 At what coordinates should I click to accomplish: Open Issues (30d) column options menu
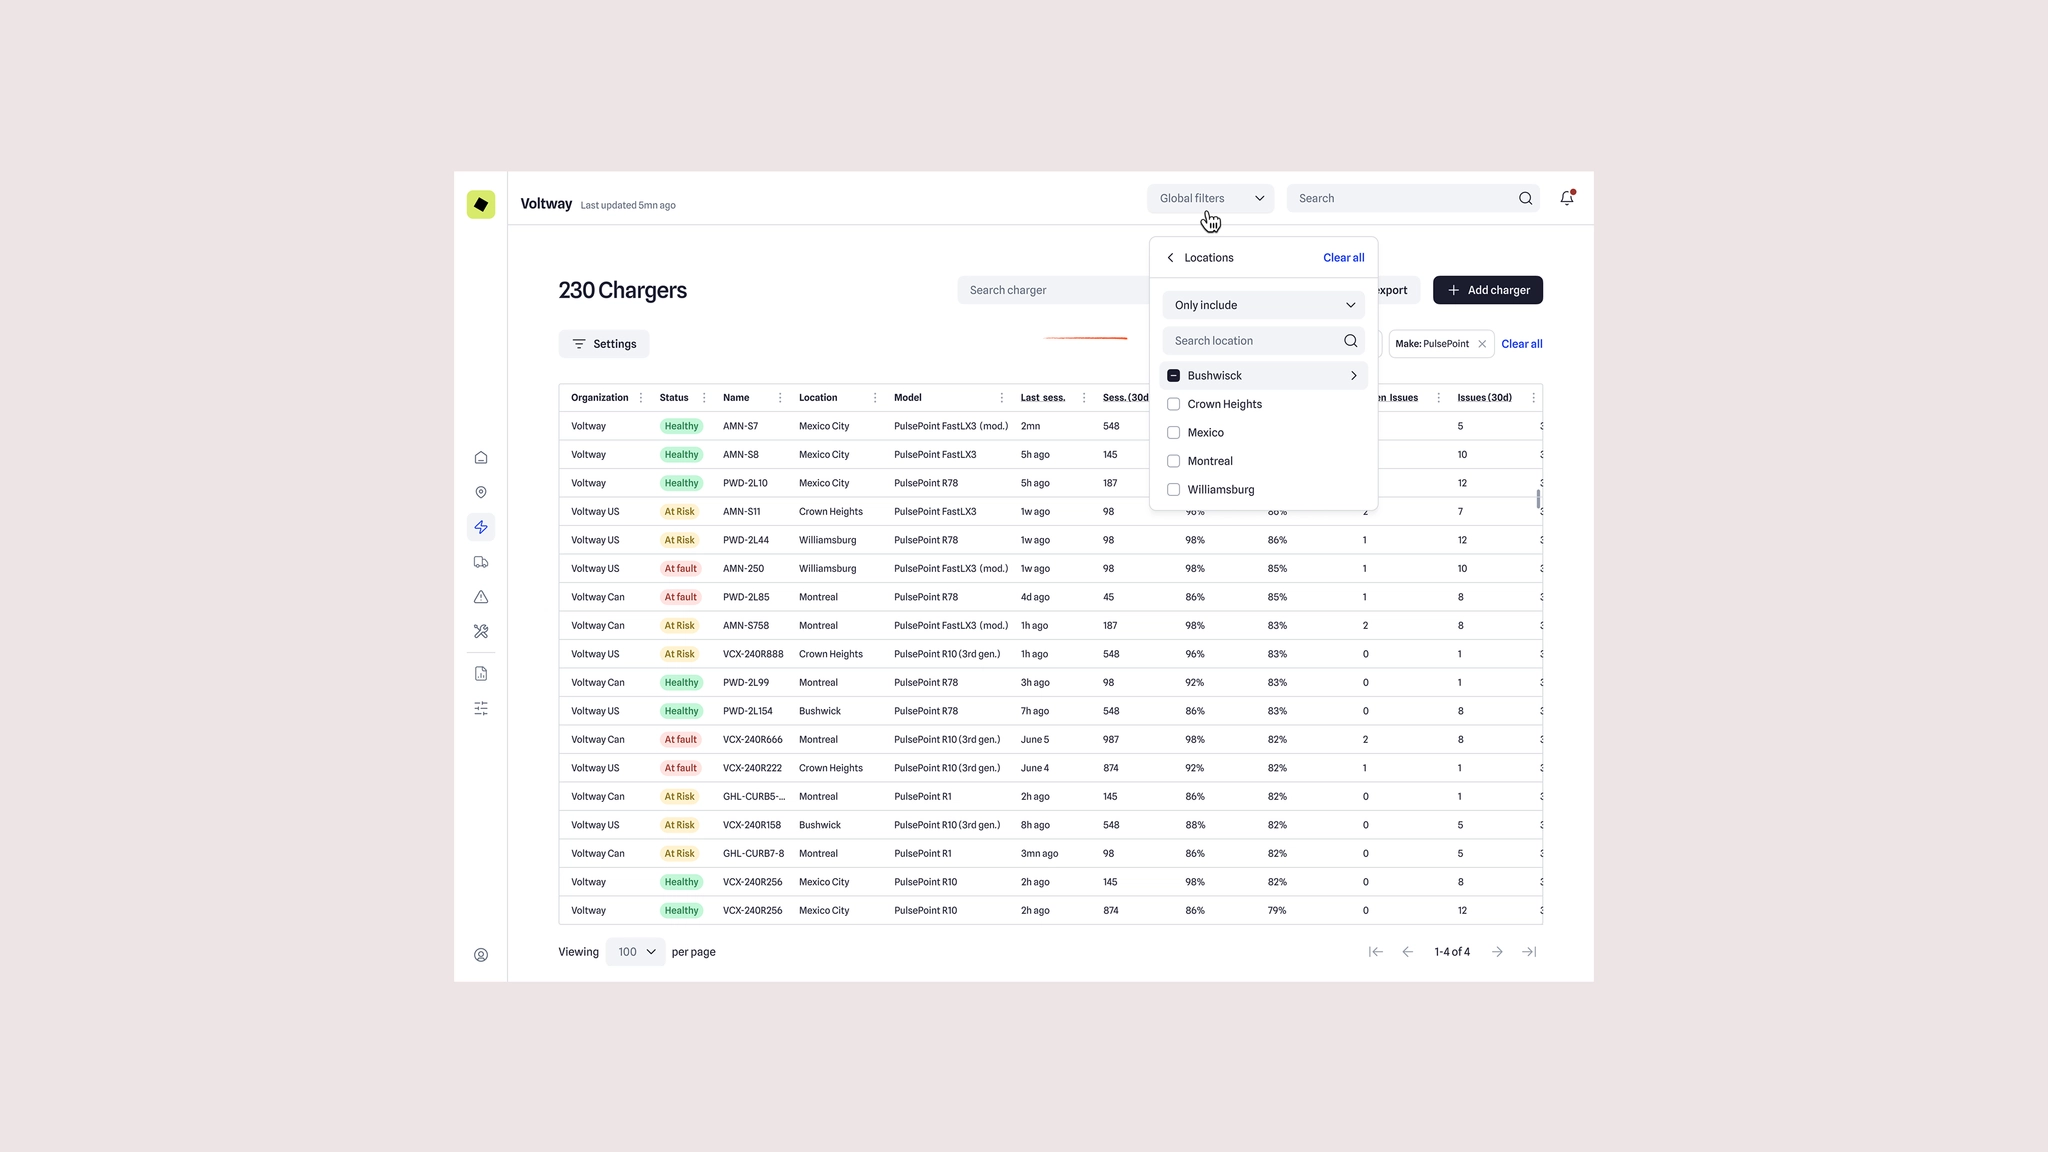pyautogui.click(x=1533, y=398)
